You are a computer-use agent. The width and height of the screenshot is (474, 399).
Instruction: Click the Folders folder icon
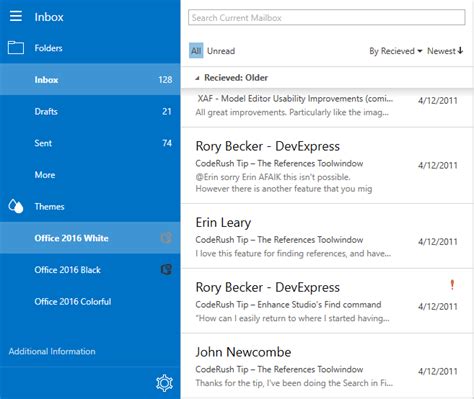click(16, 47)
